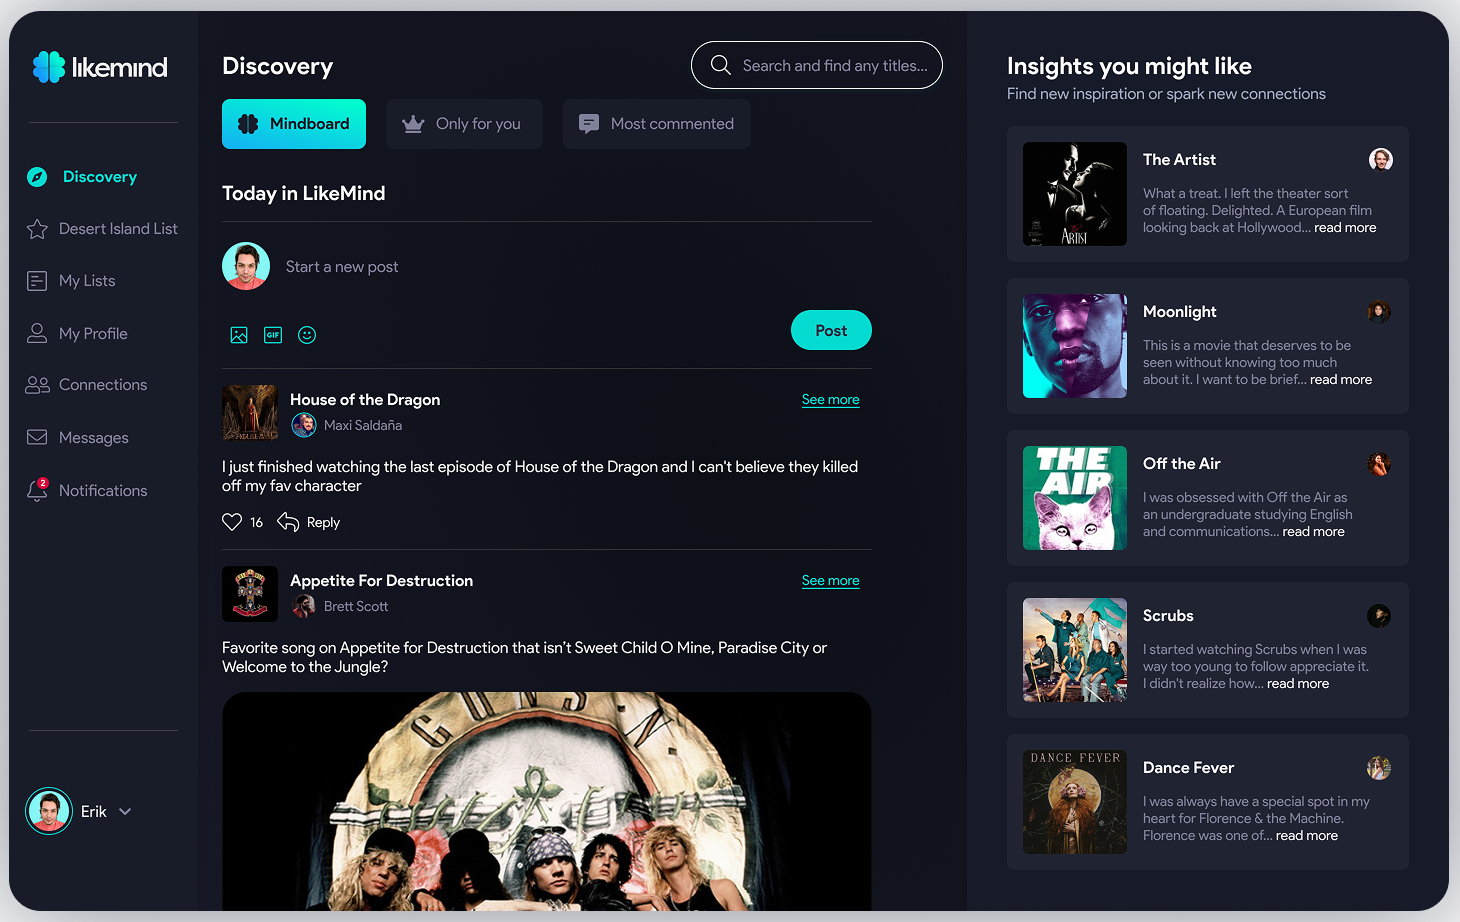Image resolution: width=1460 pixels, height=922 pixels.
Task: Go to Connections in the sidebar
Action: (x=102, y=385)
